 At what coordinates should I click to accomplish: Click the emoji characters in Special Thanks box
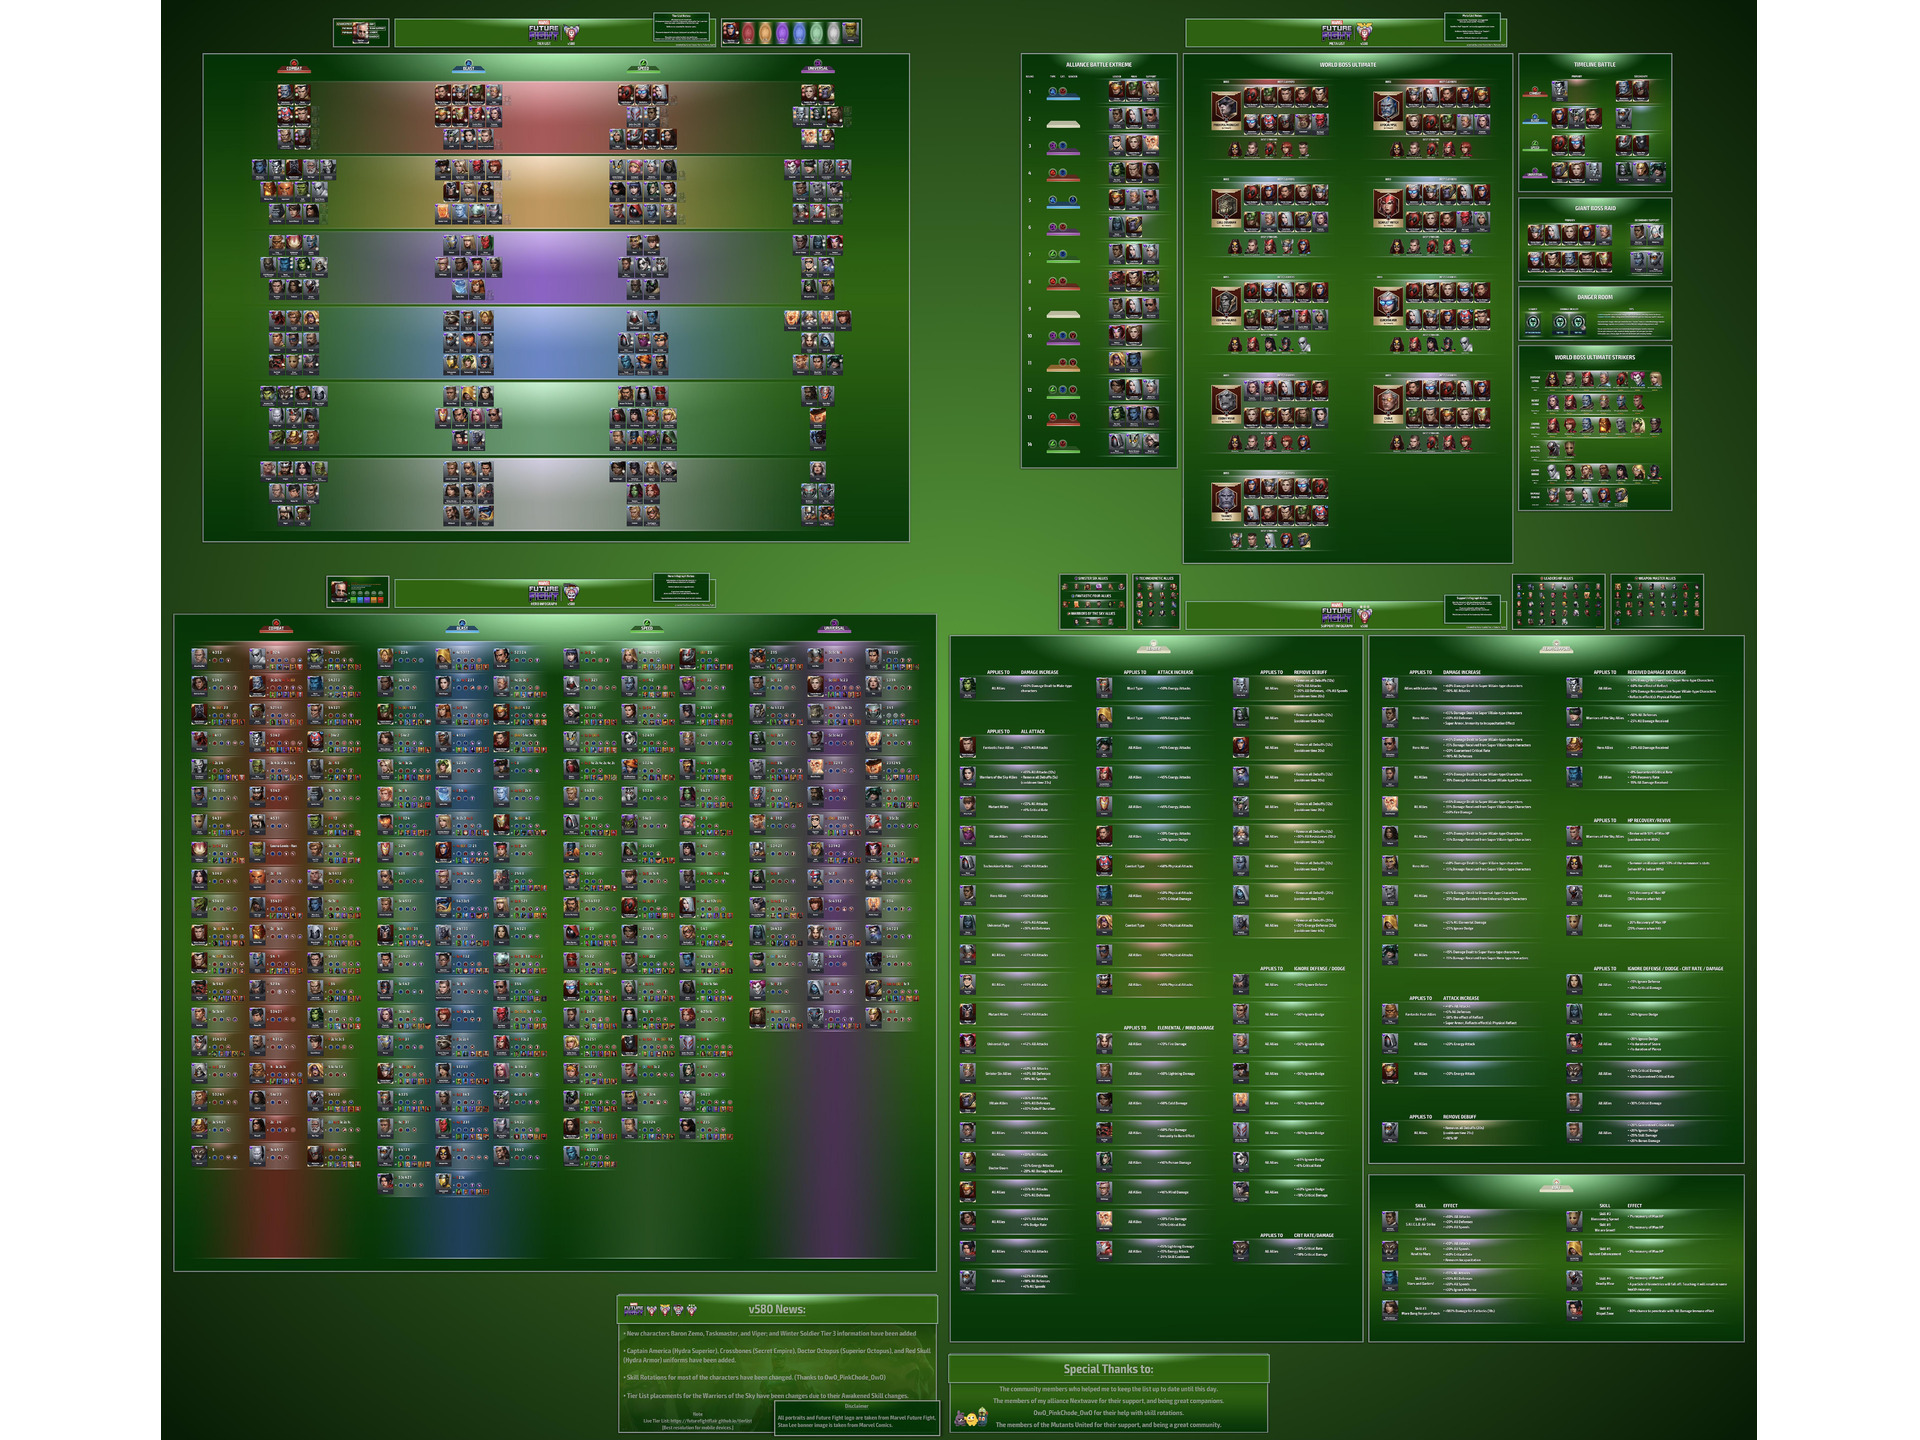(971, 1417)
